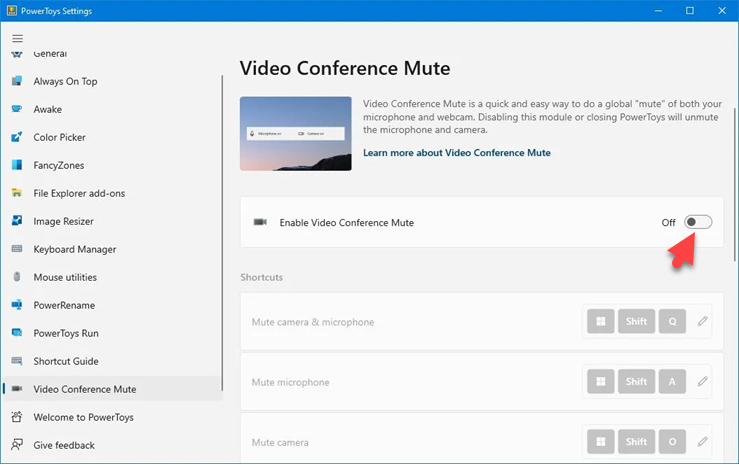
Task: Click the PowerRename sidebar icon
Action: pyautogui.click(x=17, y=305)
